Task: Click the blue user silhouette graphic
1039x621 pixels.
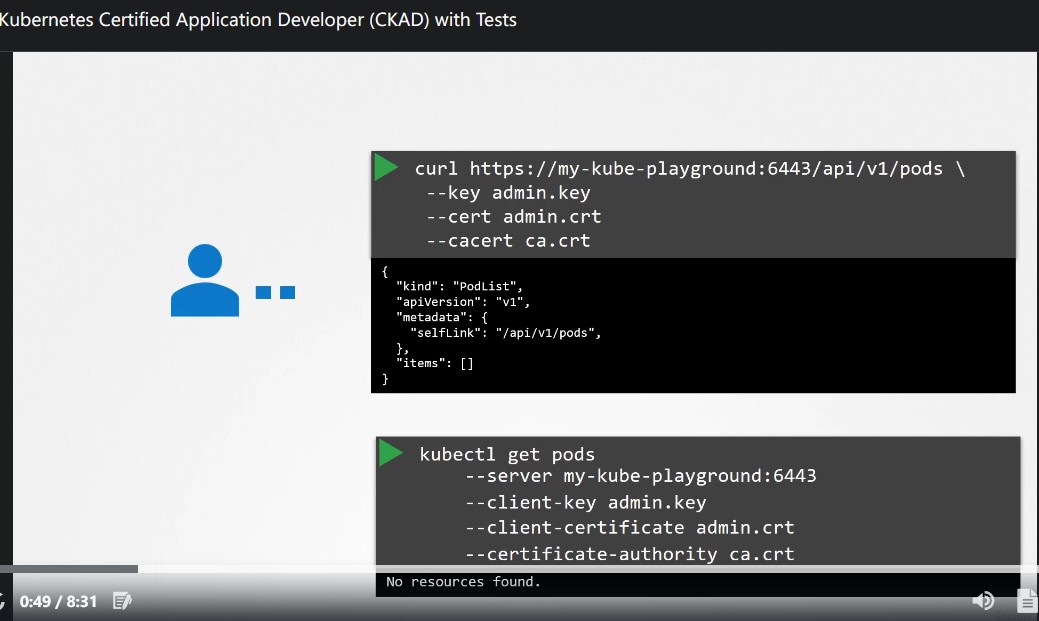Action: pyautogui.click(x=205, y=280)
